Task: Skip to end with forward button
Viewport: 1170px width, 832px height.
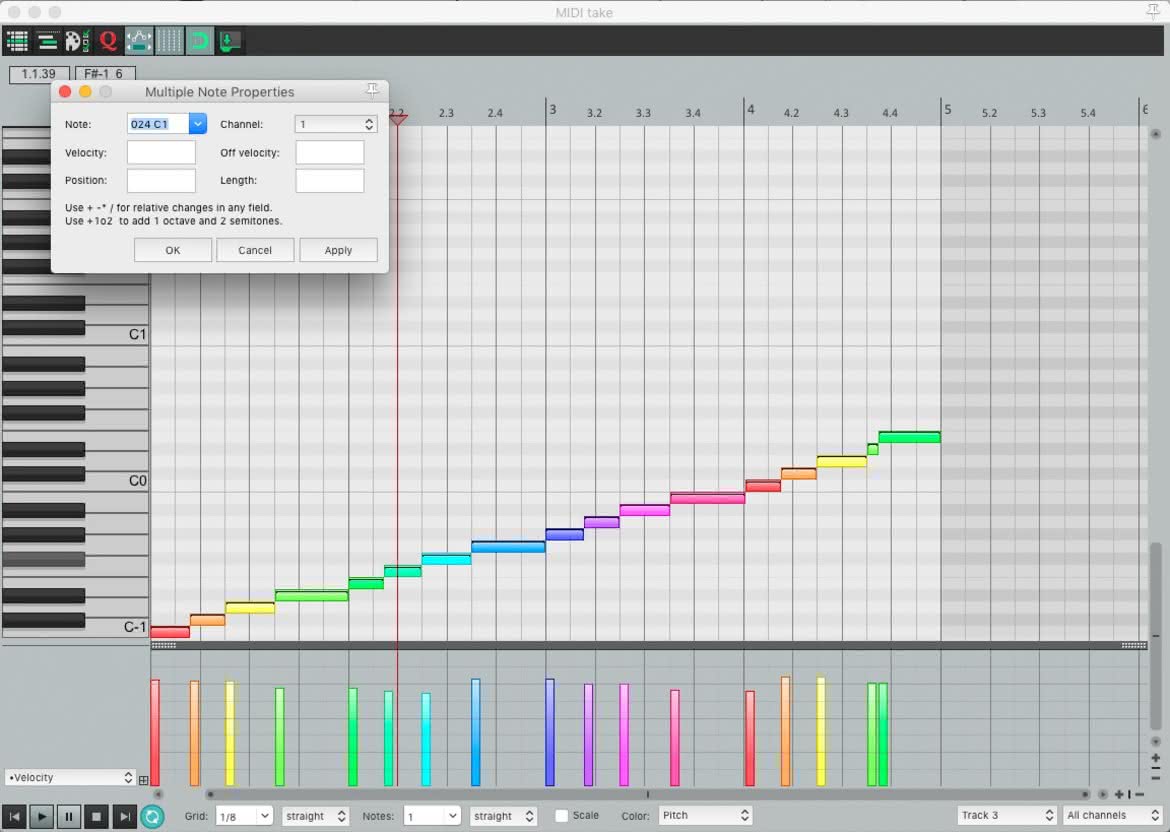Action: (x=124, y=816)
